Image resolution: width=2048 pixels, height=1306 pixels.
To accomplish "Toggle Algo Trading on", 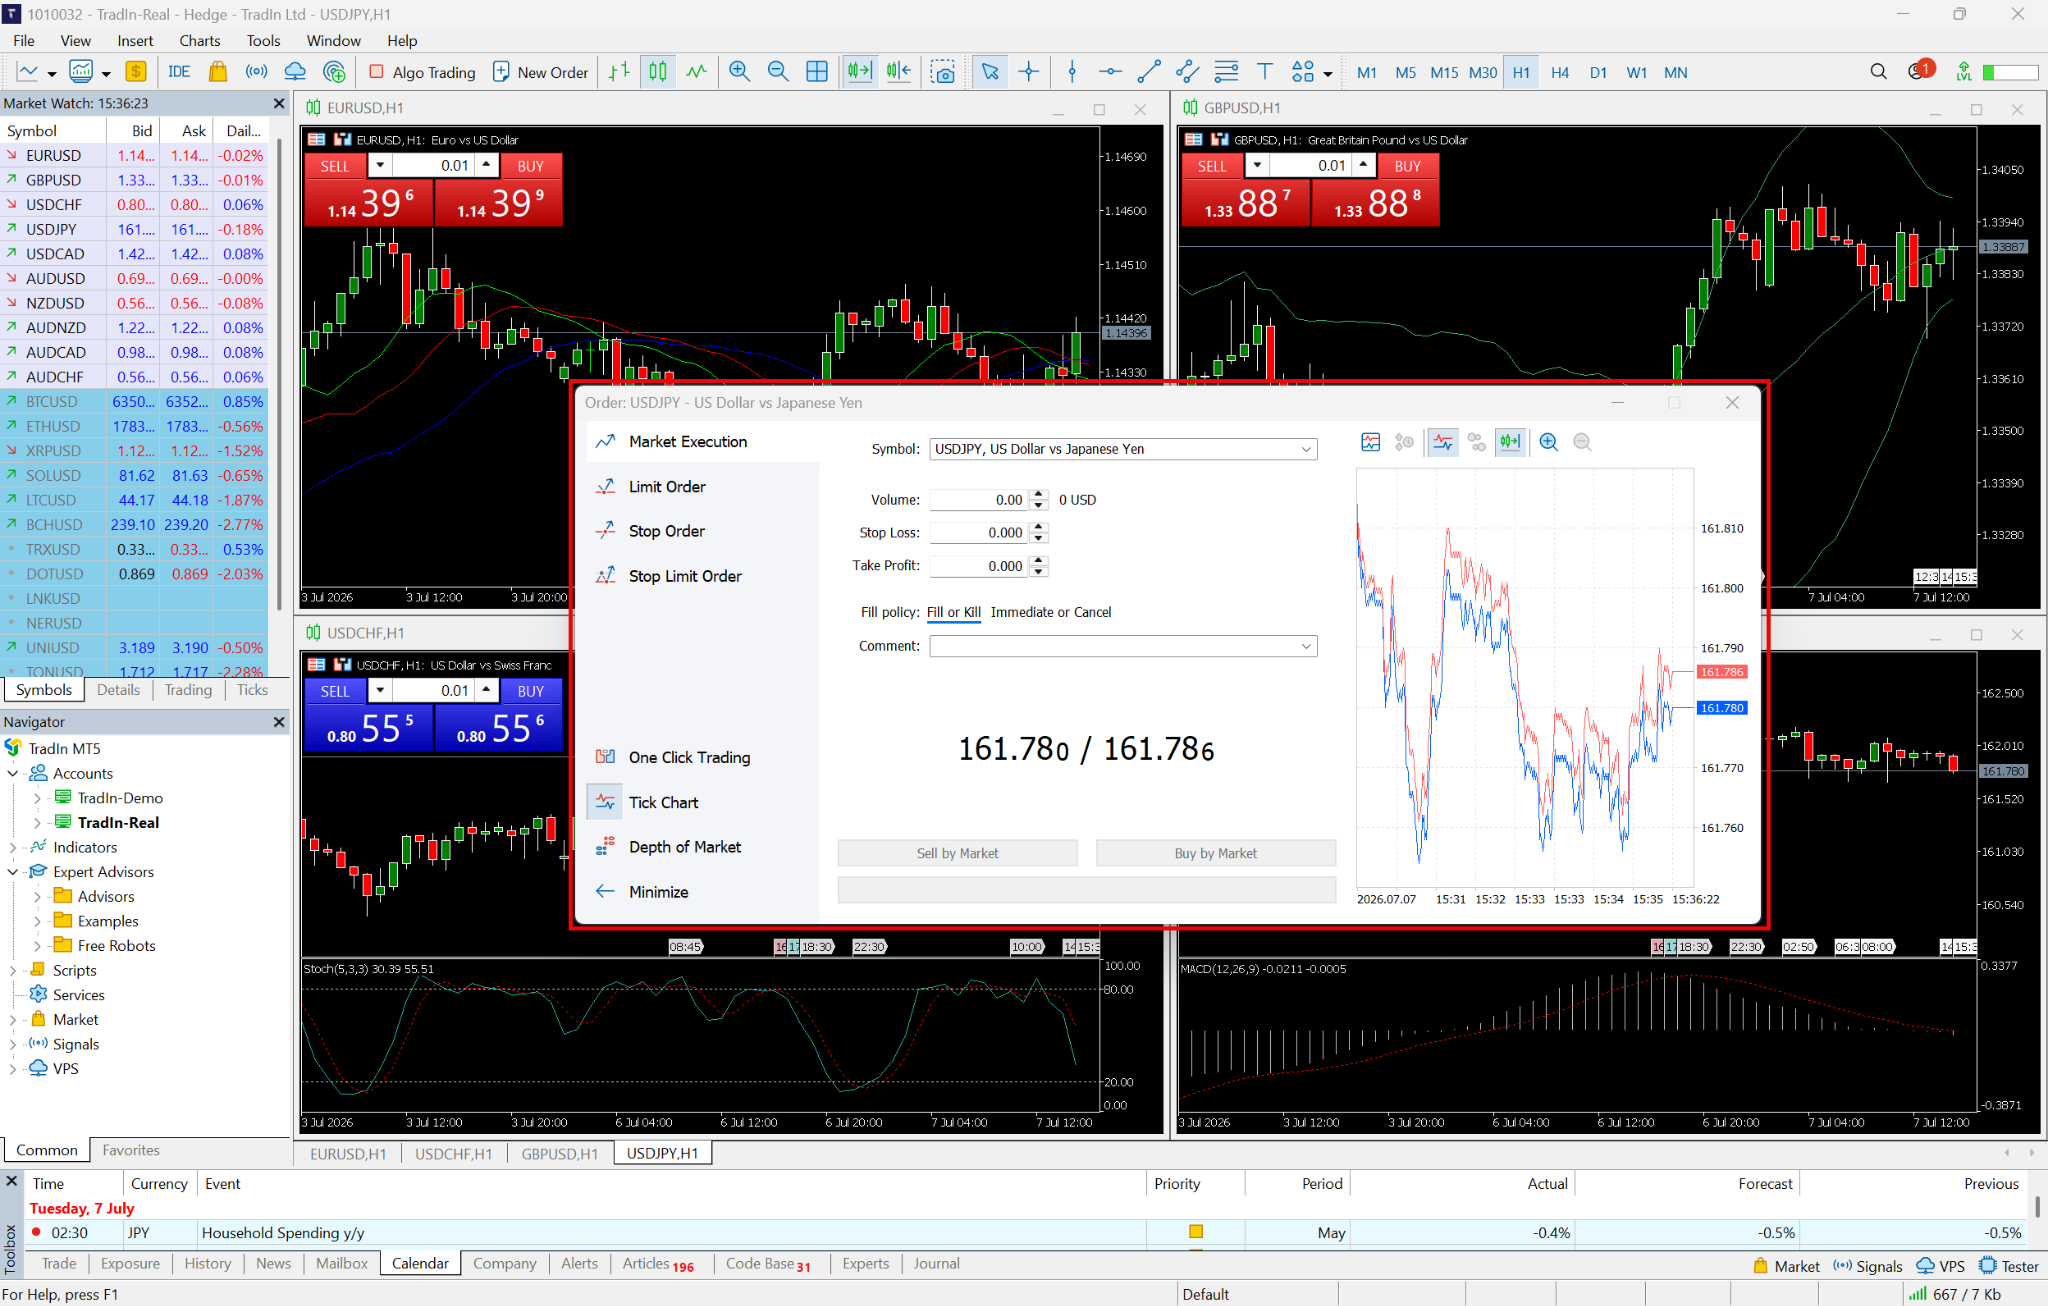I will (423, 72).
